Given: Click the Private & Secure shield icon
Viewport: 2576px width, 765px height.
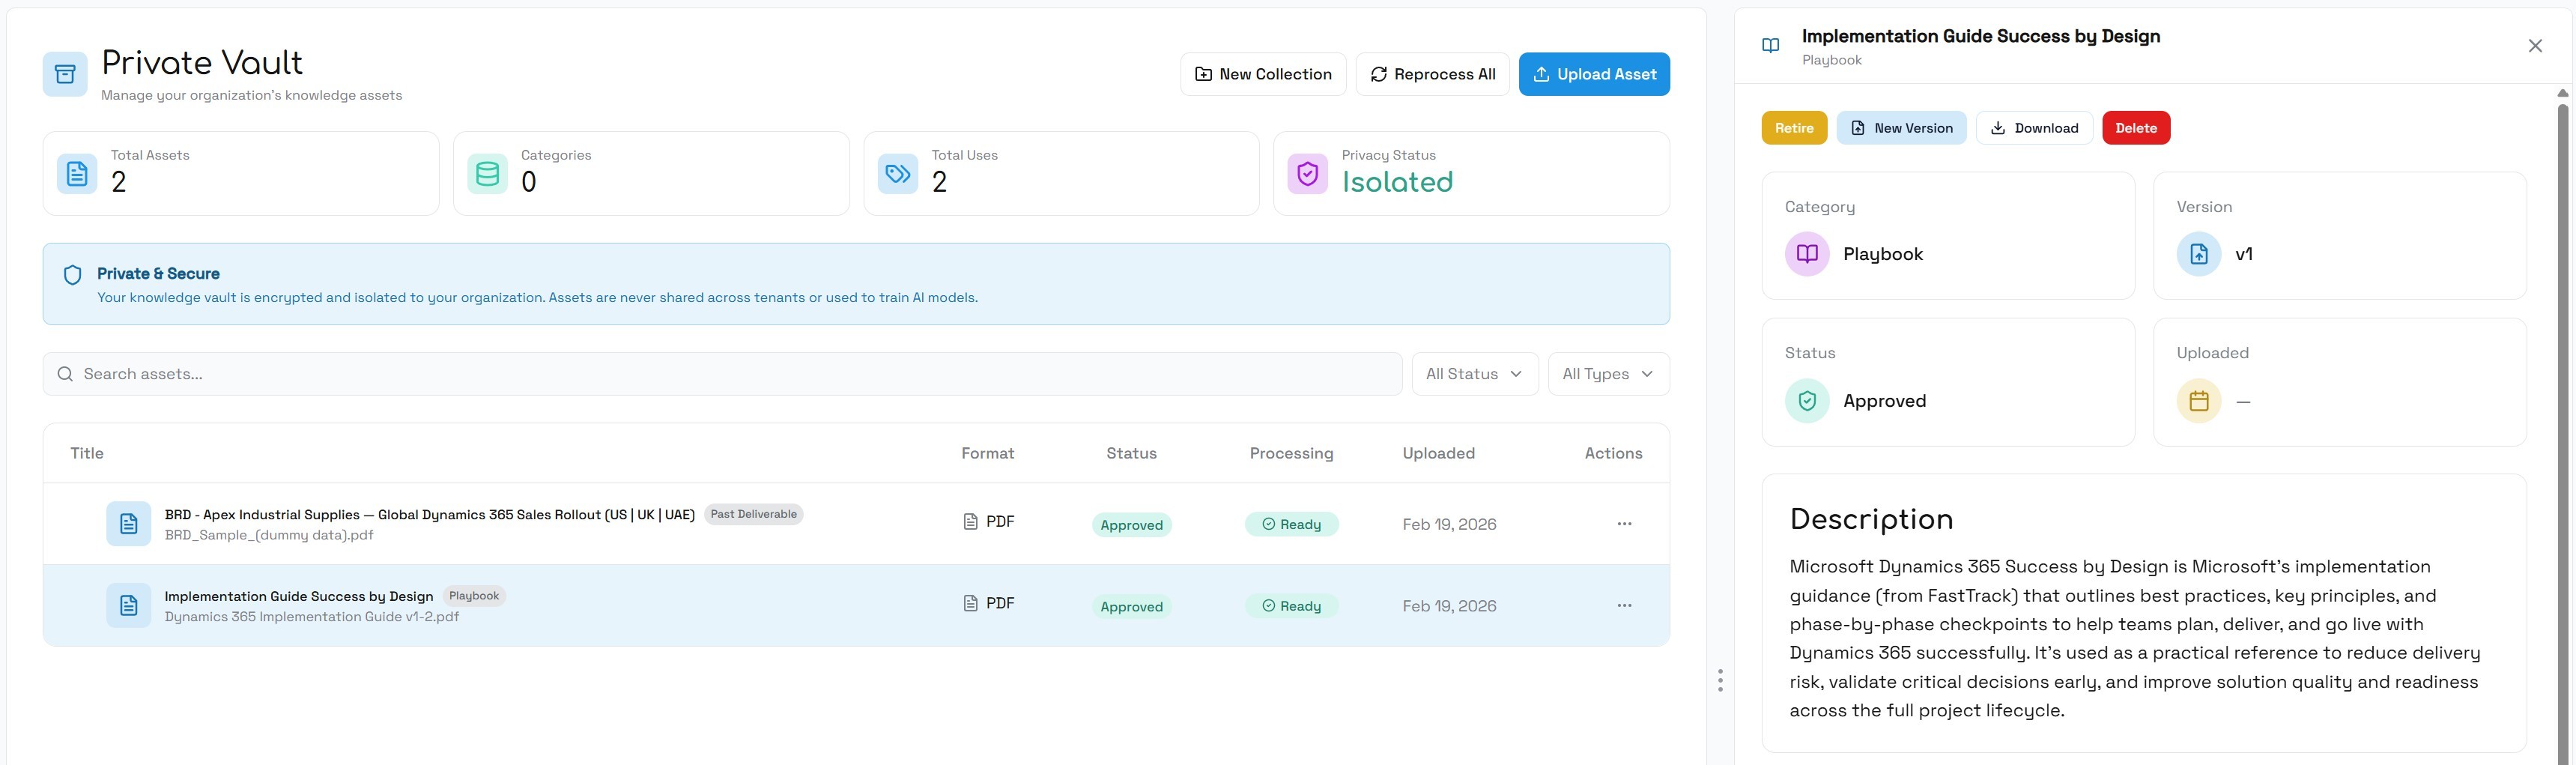Looking at the screenshot, I should [73, 275].
